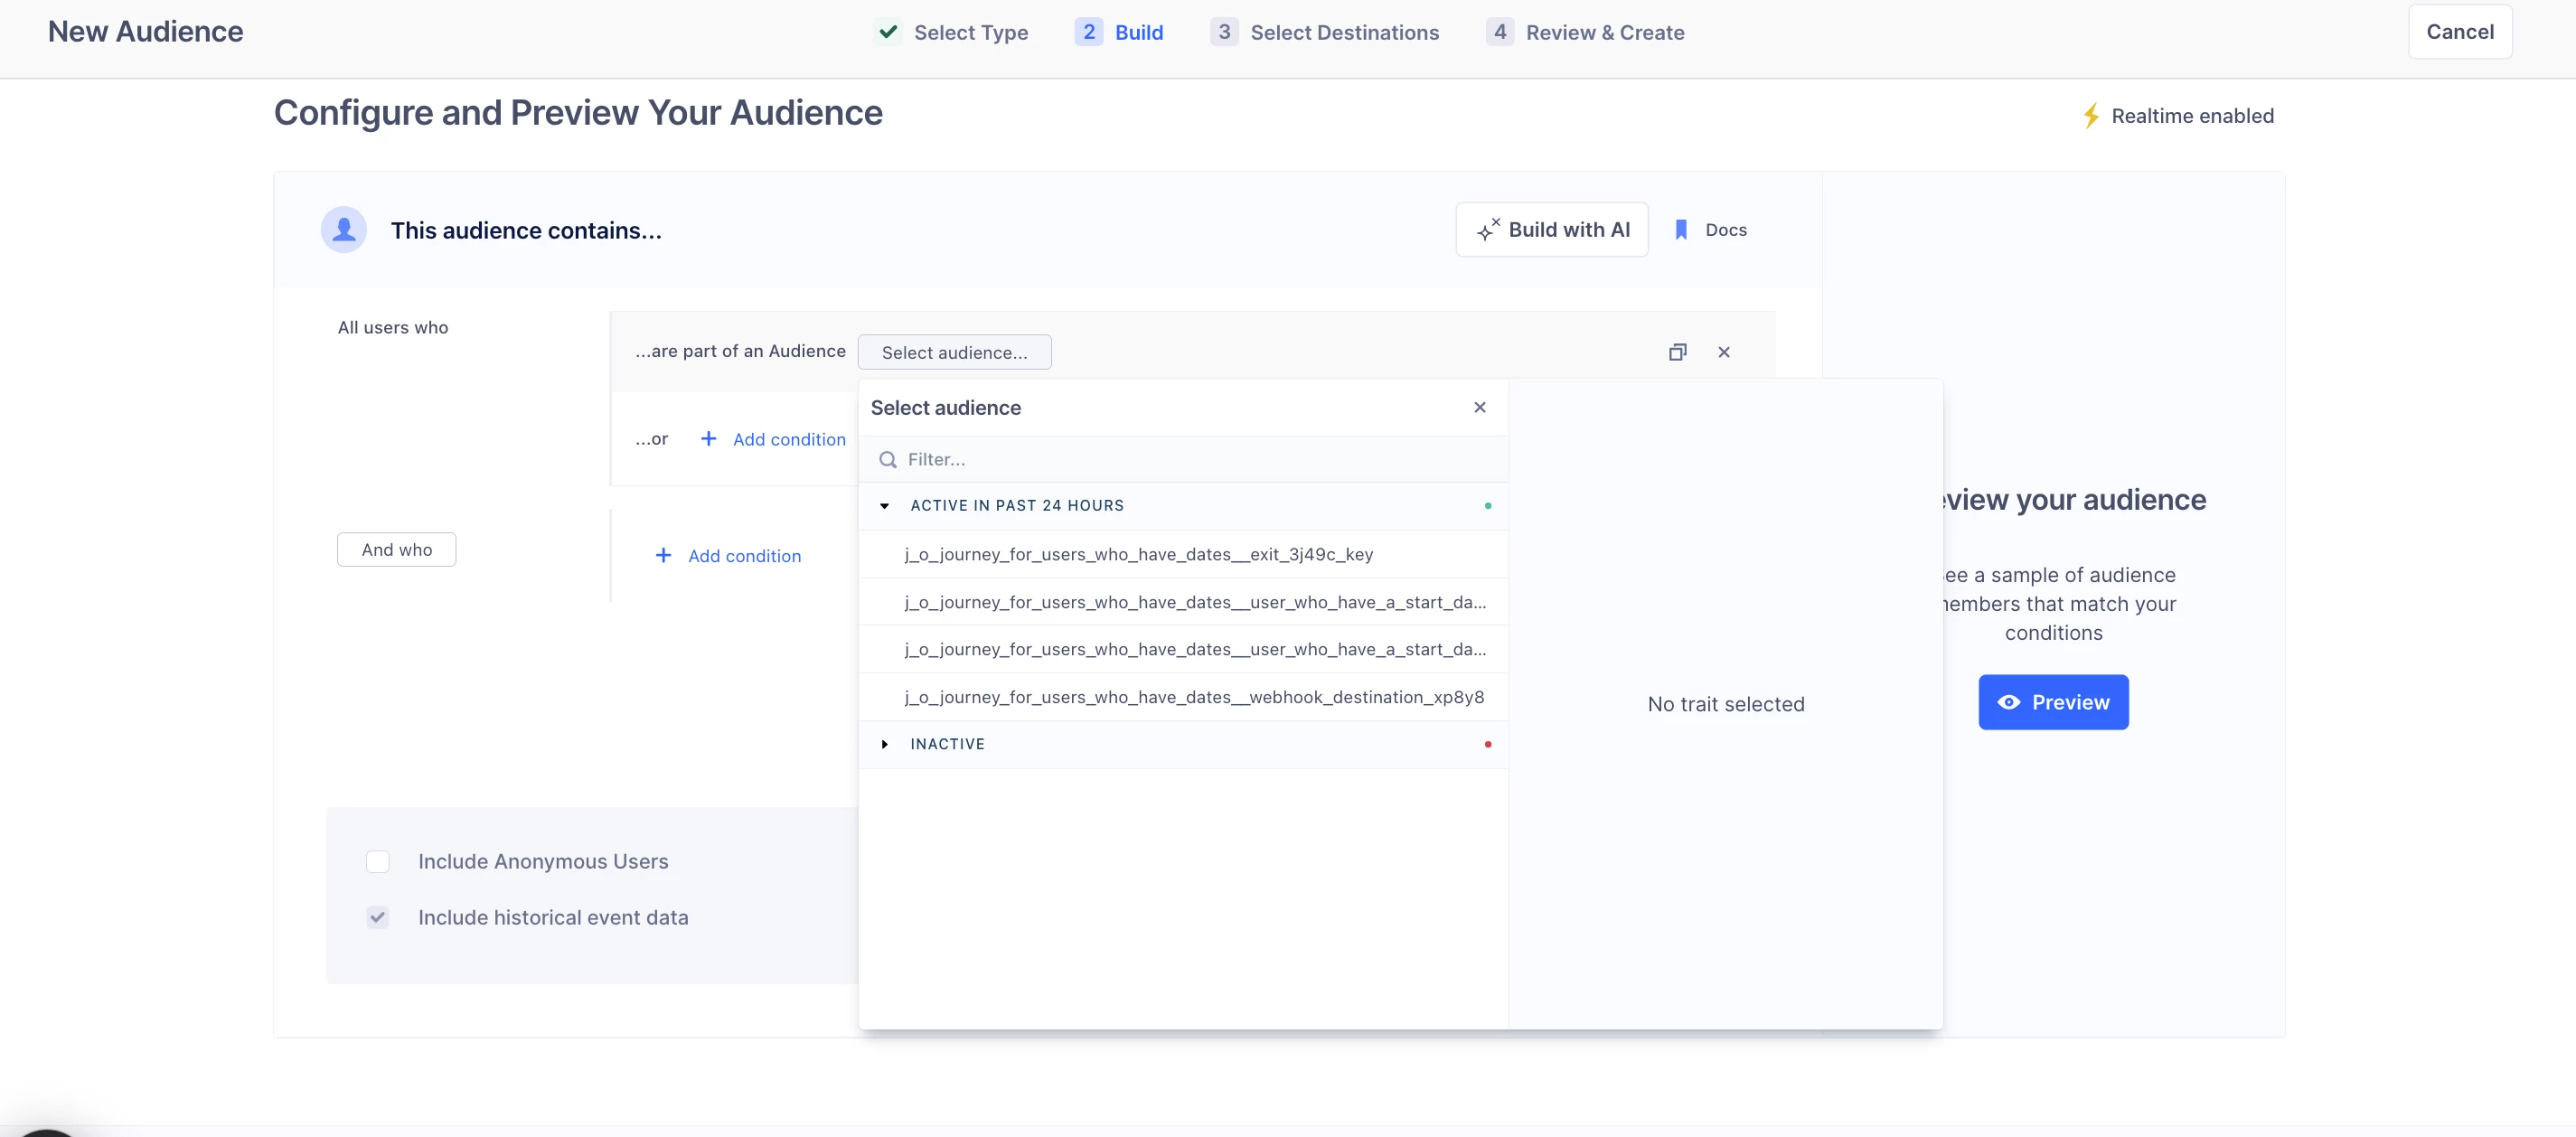Click the duplicate condition icon
The image size is (2576, 1137).
tap(1677, 352)
